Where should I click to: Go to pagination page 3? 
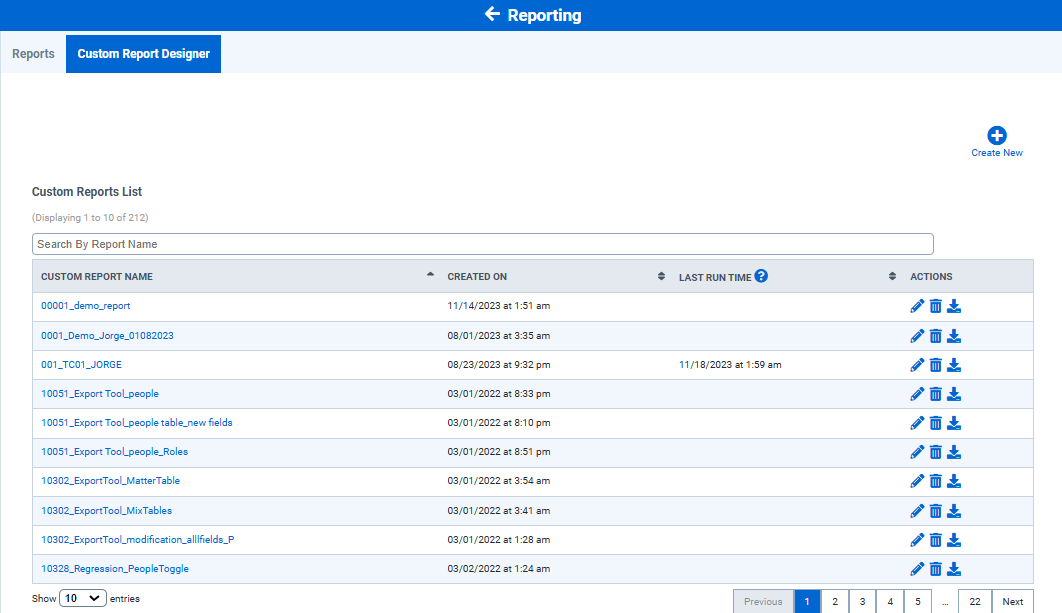coord(862,601)
